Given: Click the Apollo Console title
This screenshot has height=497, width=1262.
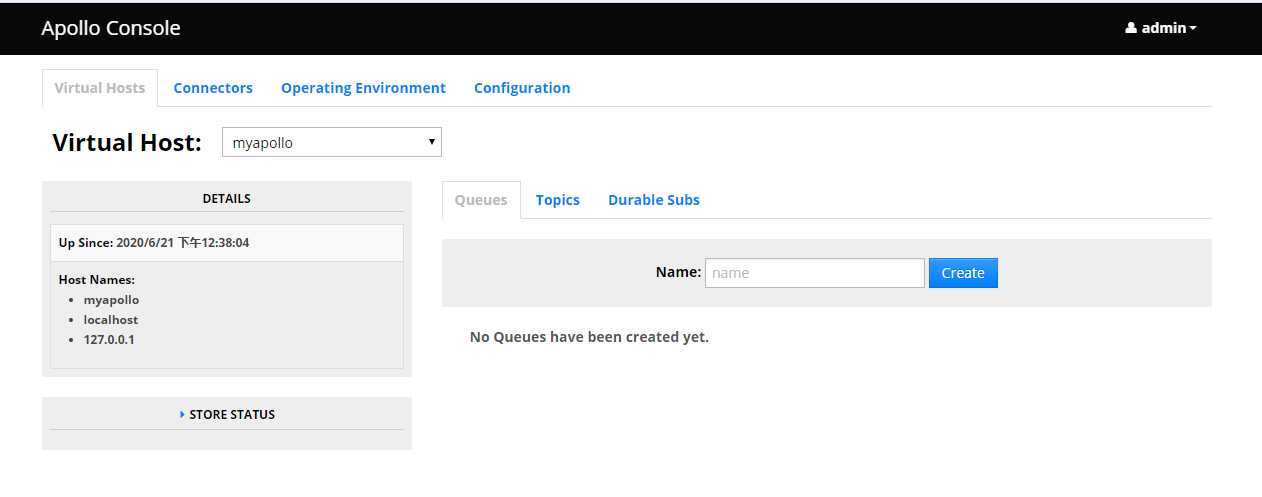Looking at the screenshot, I should 111,28.
